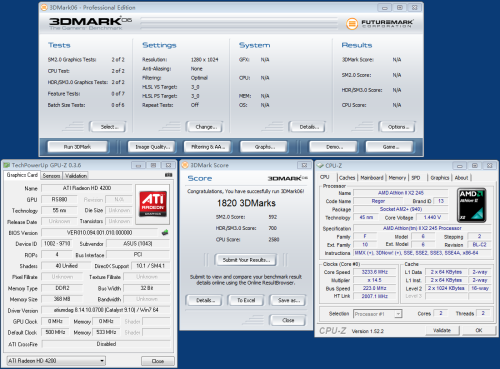Image resolution: width=500 pixels, height=369 pixels.
Task: Click the GPU Name field ATI Radeon HD 4200
Action: coord(87,188)
